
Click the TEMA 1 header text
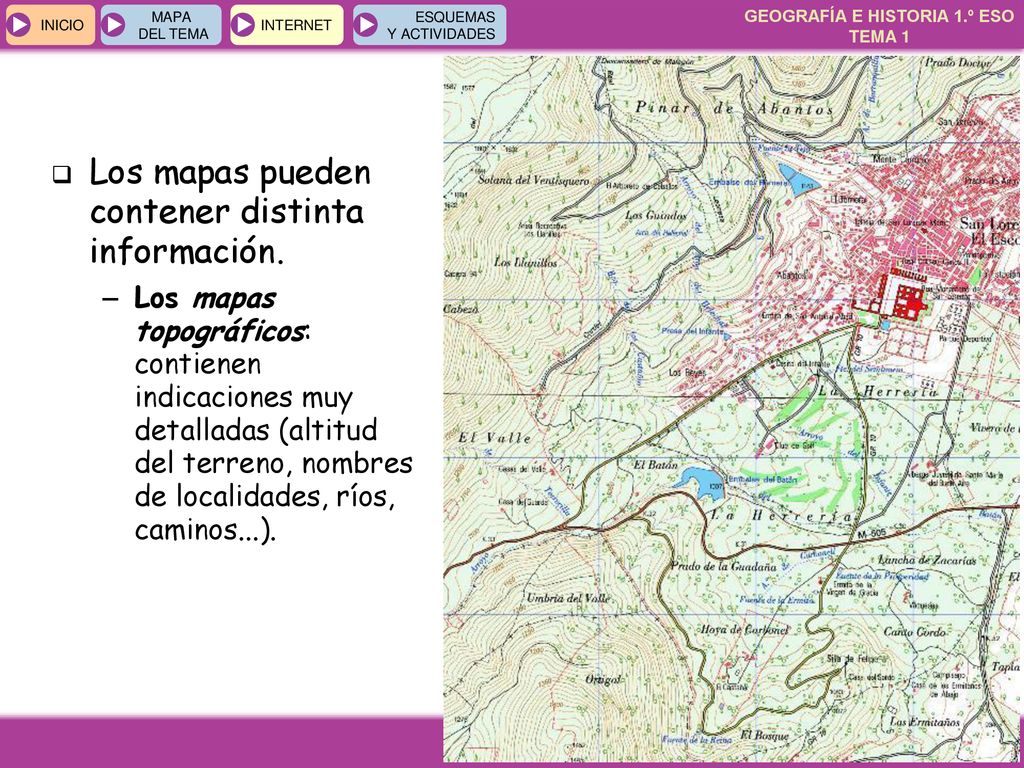pos(879,37)
